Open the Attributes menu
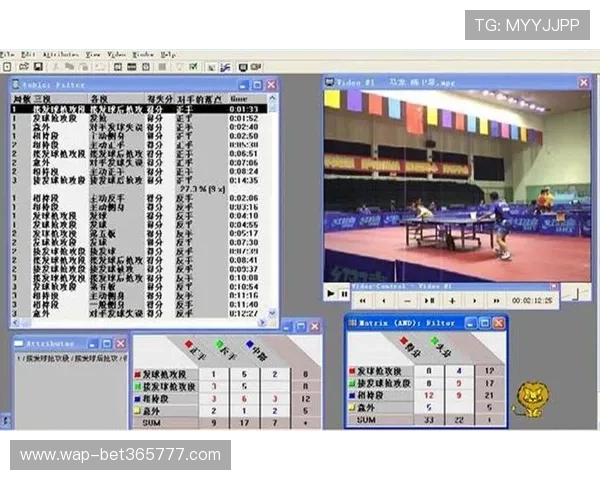600x480 pixels. point(61,54)
